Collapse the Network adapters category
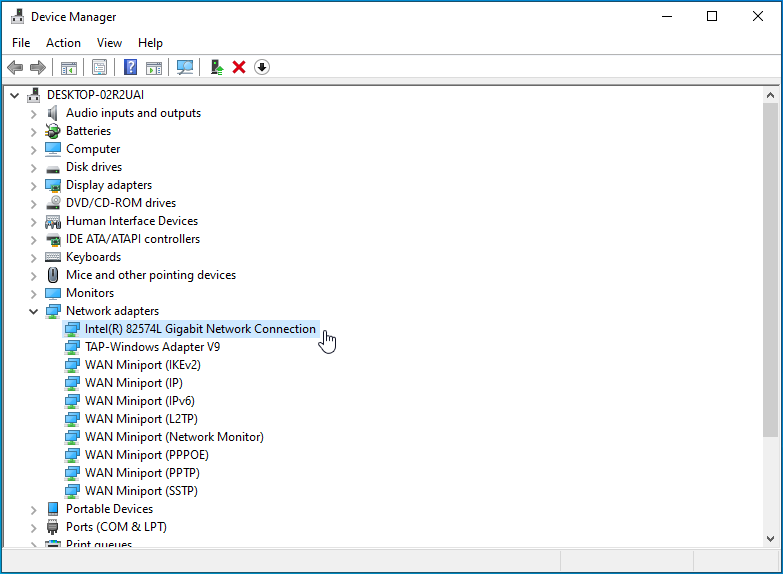 pyautogui.click(x=33, y=311)
